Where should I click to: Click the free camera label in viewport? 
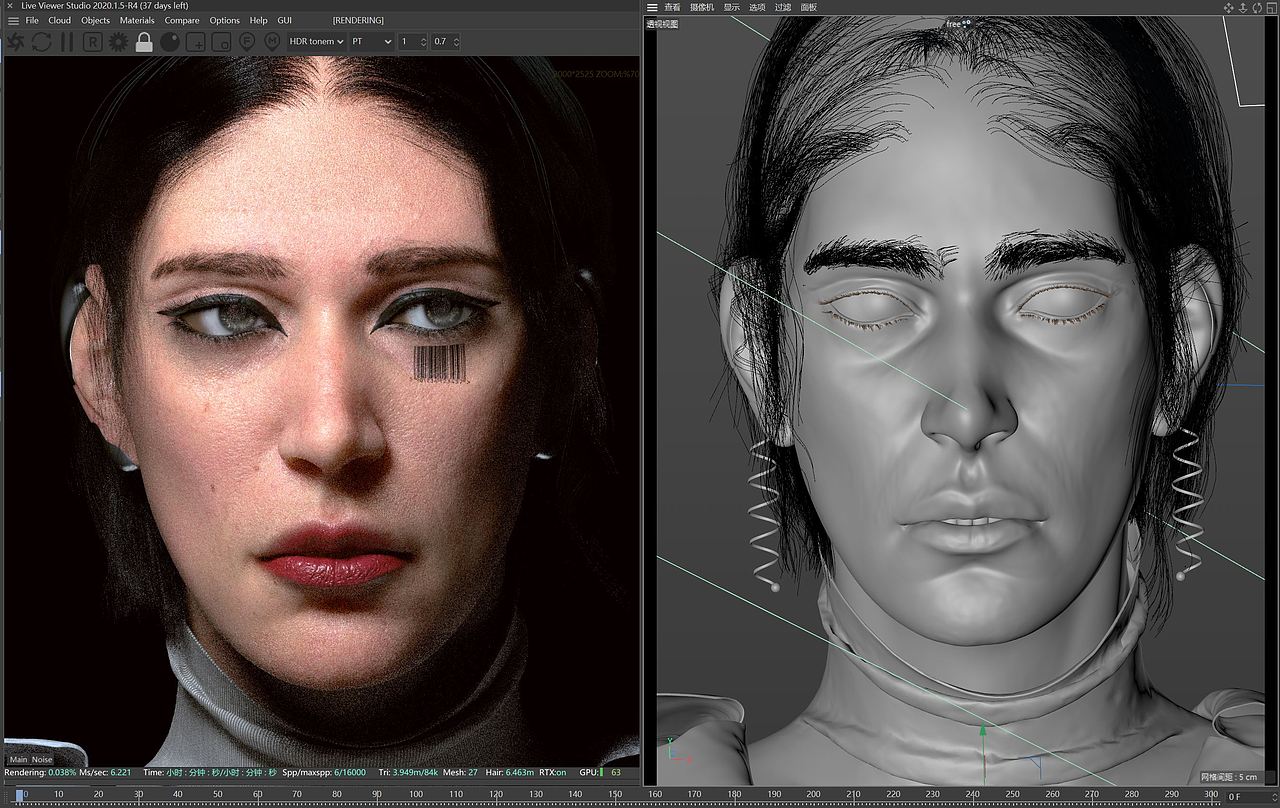coord(958,23)
